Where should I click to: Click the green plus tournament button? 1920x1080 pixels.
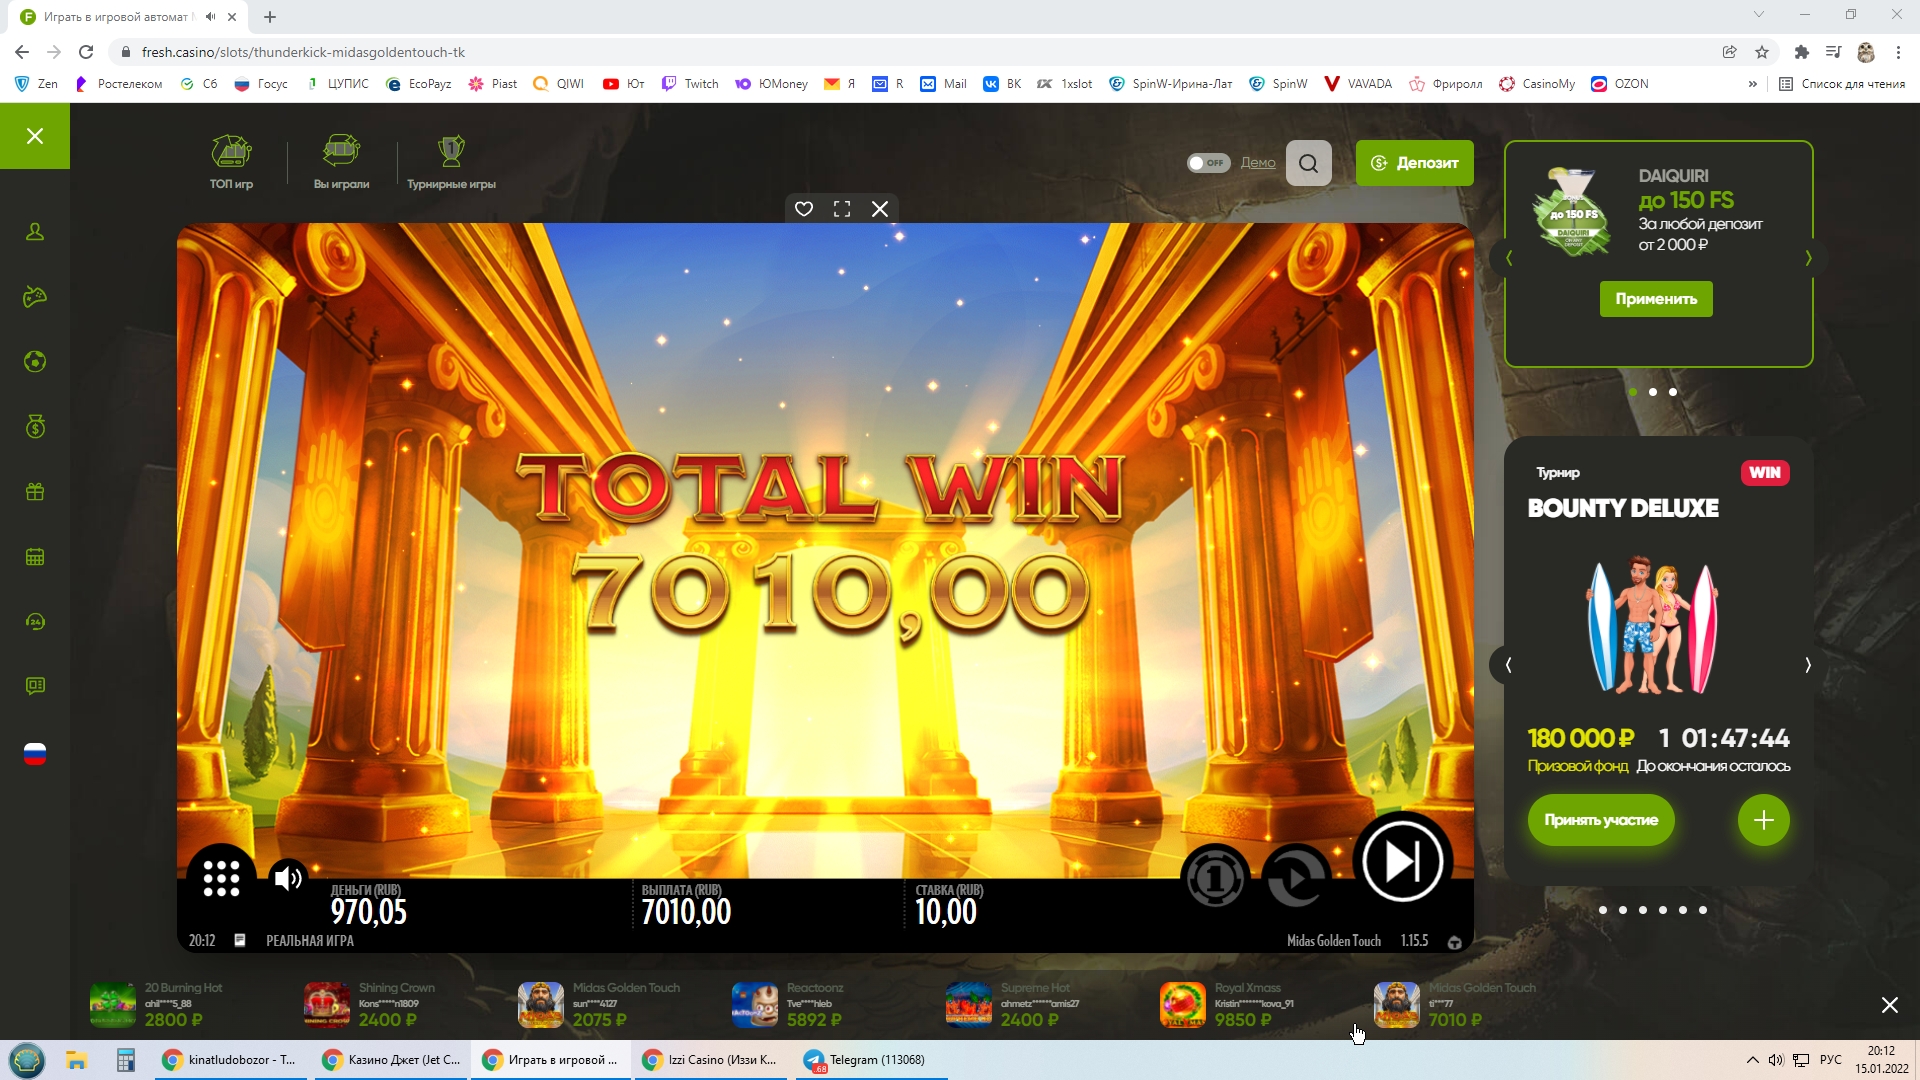pyautogui.click(x=1764, y=820)
